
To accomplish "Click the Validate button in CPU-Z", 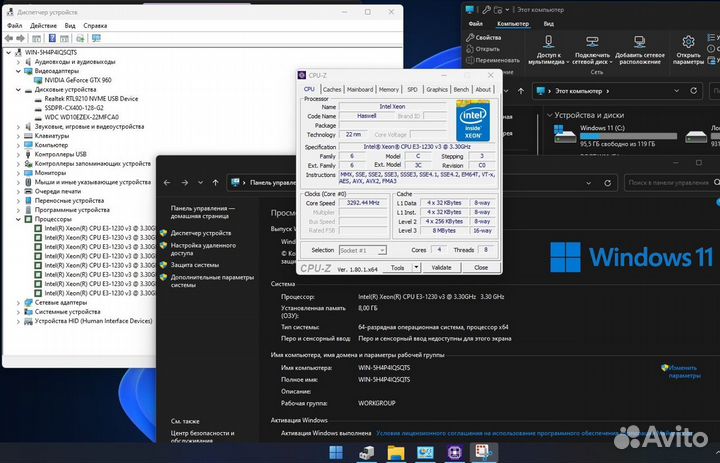I will [x=441, y=268].
